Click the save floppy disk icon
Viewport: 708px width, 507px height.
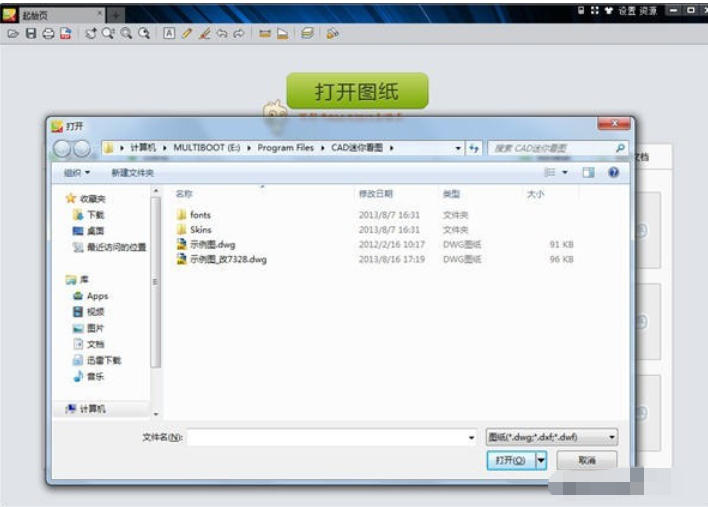pyautogui.click(x=31, y=33)
